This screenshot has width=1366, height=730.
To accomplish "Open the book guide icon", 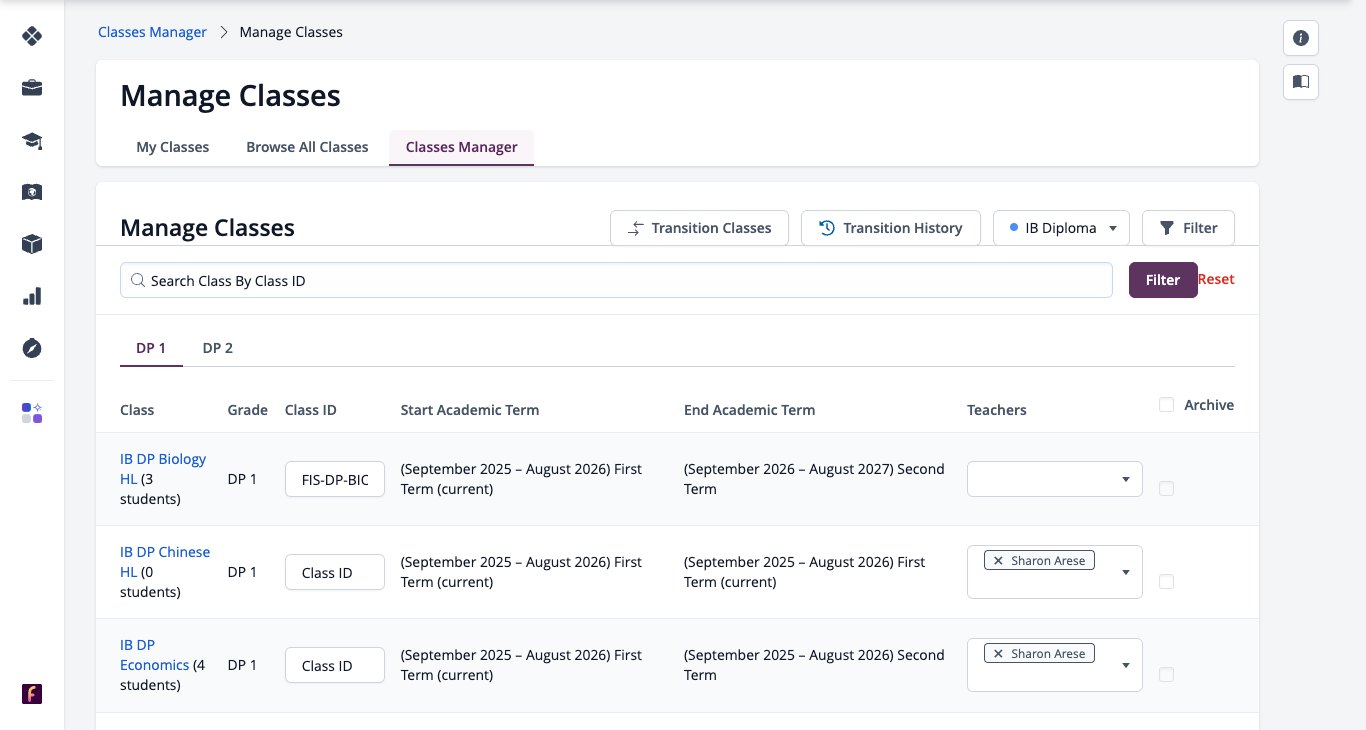I will 1301,82.
